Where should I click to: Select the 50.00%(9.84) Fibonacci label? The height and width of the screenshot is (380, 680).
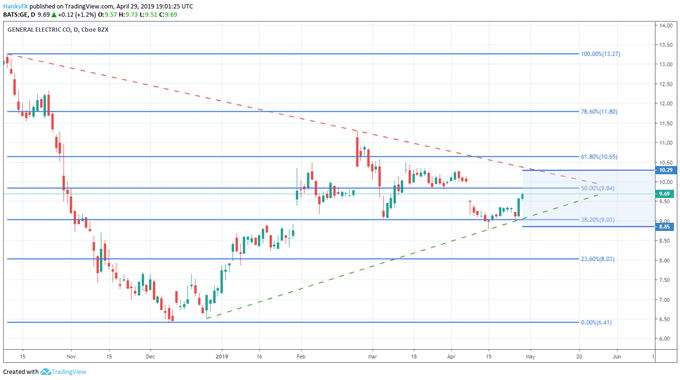[598, 188]
